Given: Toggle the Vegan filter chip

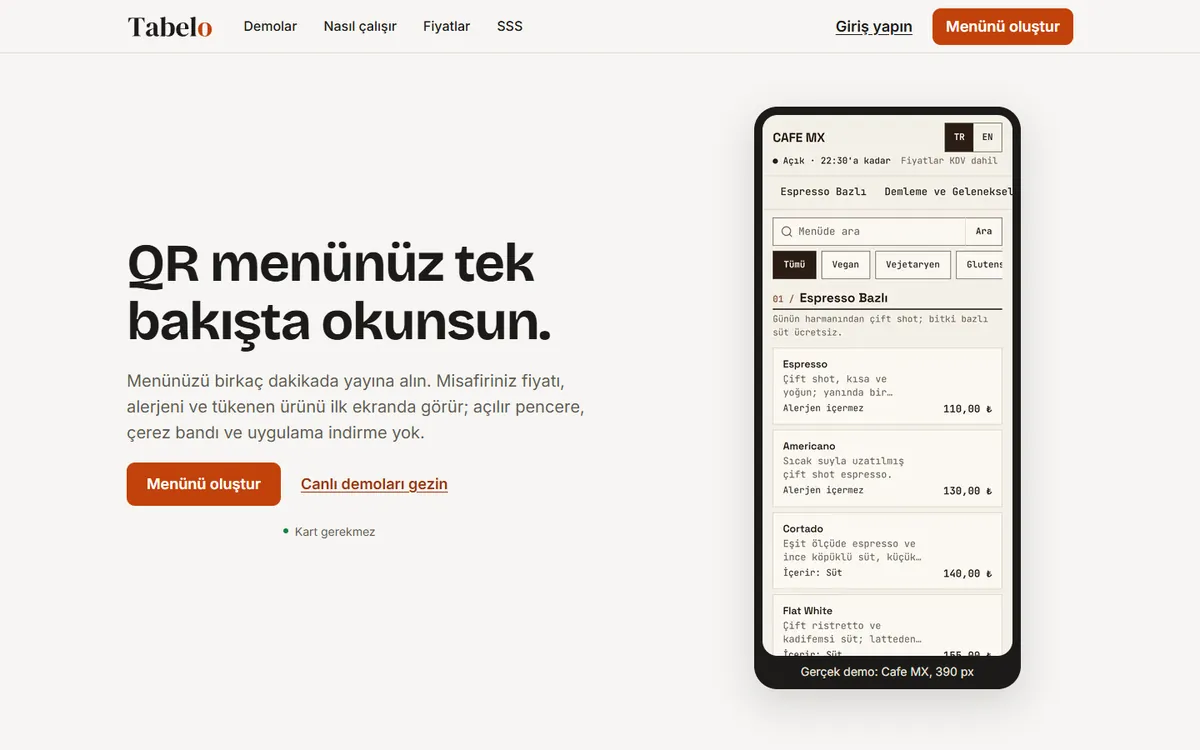Looking at the screenshot, I should coord(846,265).
